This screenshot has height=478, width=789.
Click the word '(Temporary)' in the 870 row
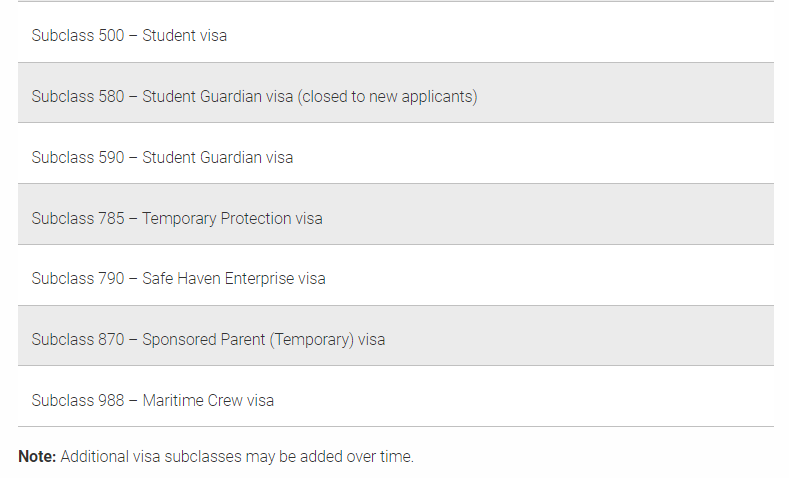click(x=311, y=340)
